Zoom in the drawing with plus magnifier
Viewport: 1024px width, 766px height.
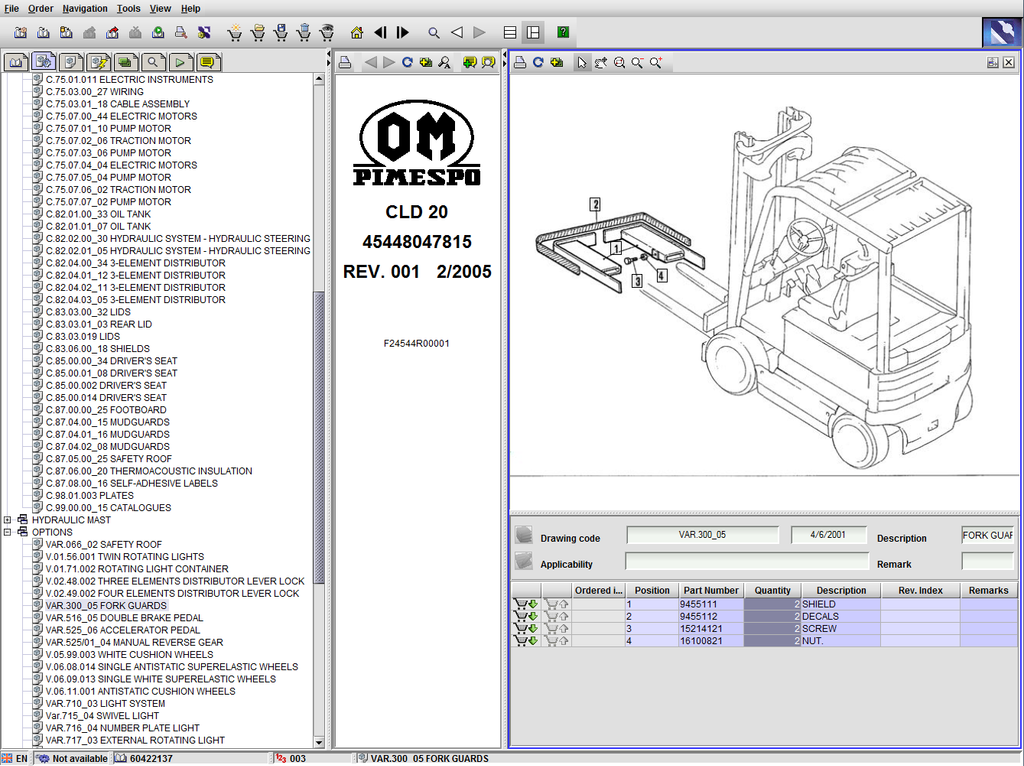(656, 63)
